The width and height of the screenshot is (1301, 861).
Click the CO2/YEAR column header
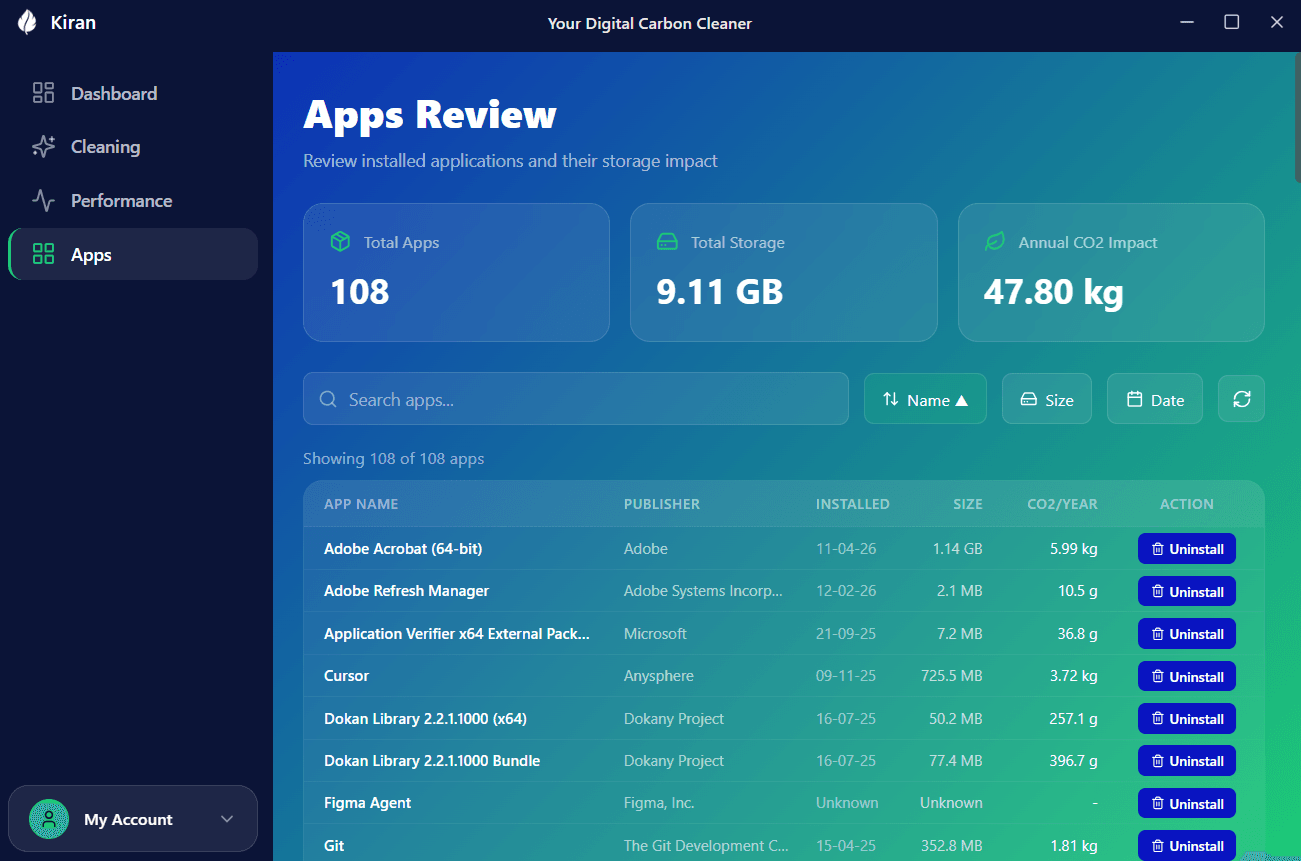1063,504
